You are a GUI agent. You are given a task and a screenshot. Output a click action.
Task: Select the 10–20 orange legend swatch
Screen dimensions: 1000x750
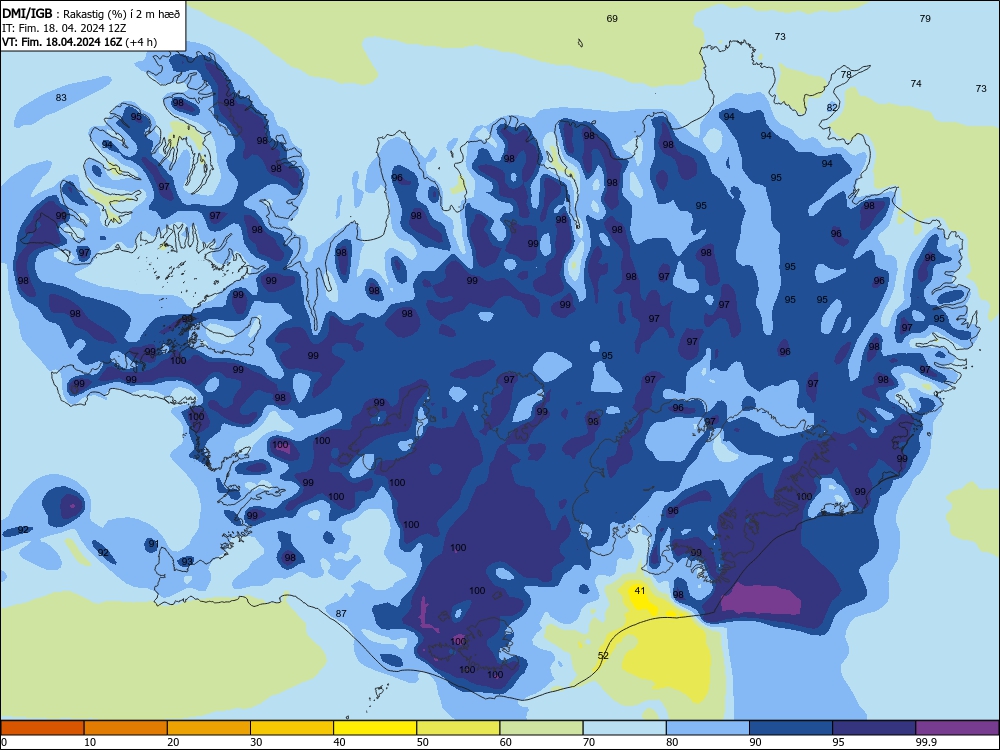tap(126, 728)
